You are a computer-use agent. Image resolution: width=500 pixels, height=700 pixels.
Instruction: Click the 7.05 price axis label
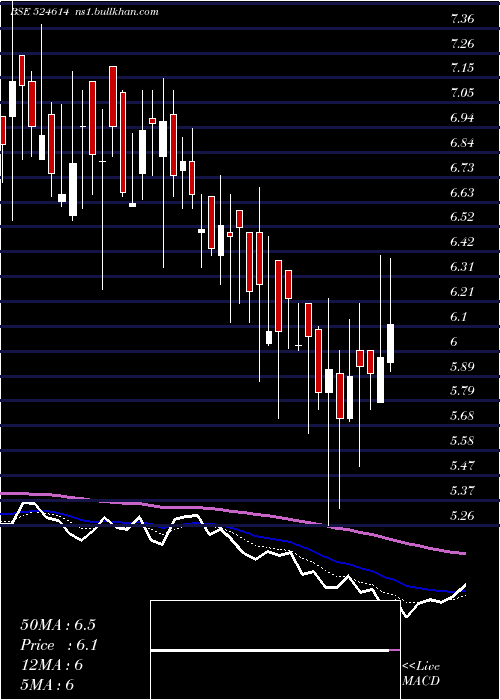[462, 93]
